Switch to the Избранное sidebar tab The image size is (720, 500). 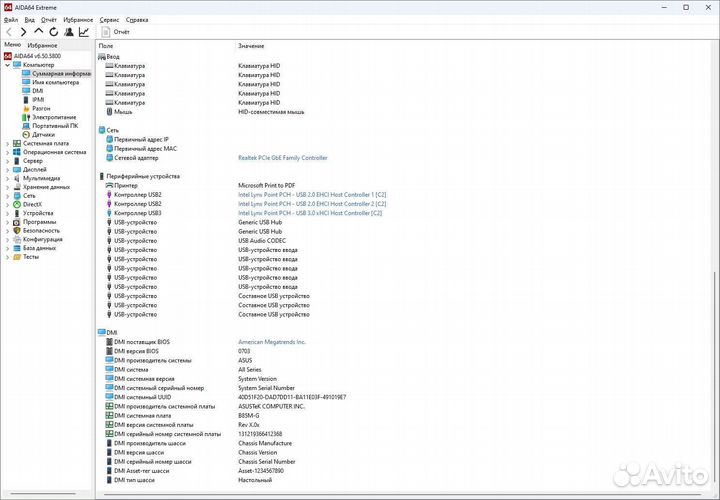[42, 45]
